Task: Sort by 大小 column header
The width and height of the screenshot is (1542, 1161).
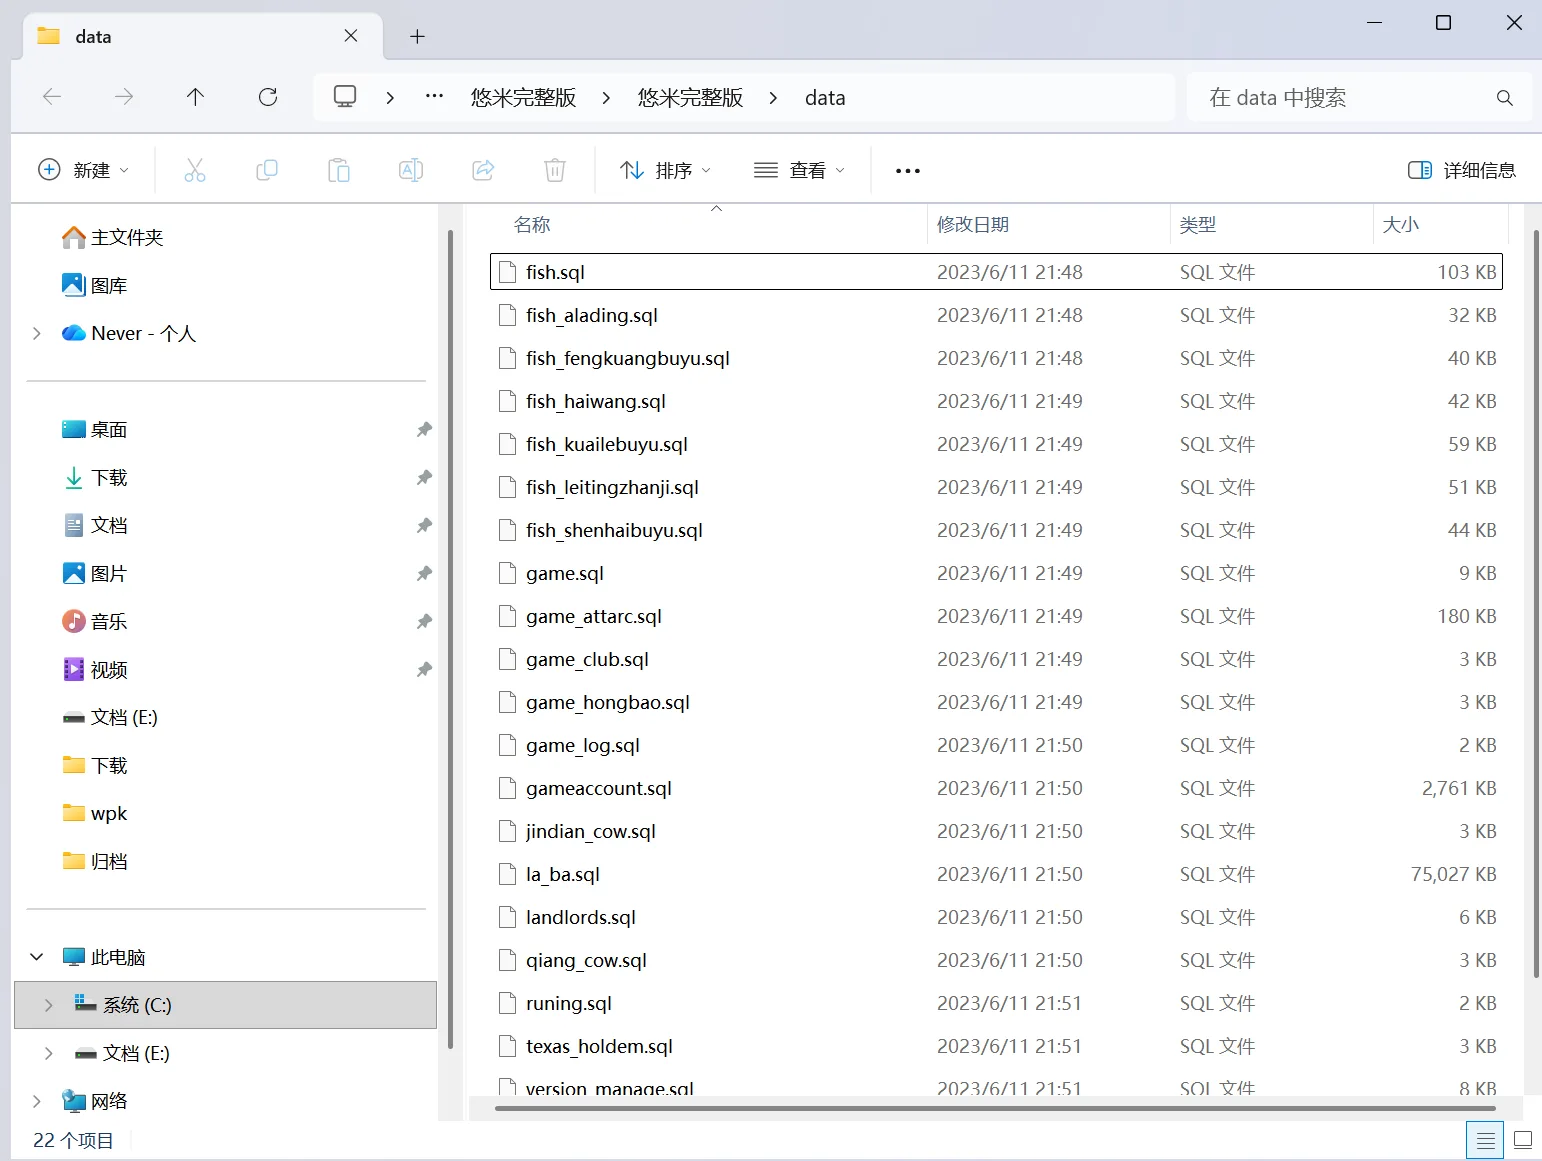Action: tap(1400, 225)
